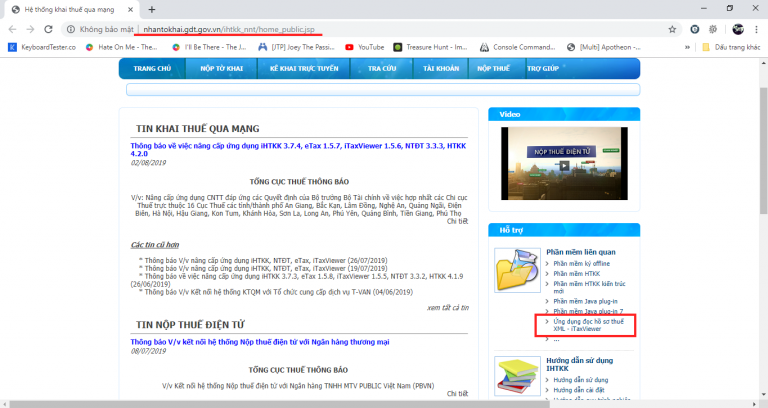Click the not-secure site info icon
768x408 pixels.
pyautogui.click(x=71, y=29)
